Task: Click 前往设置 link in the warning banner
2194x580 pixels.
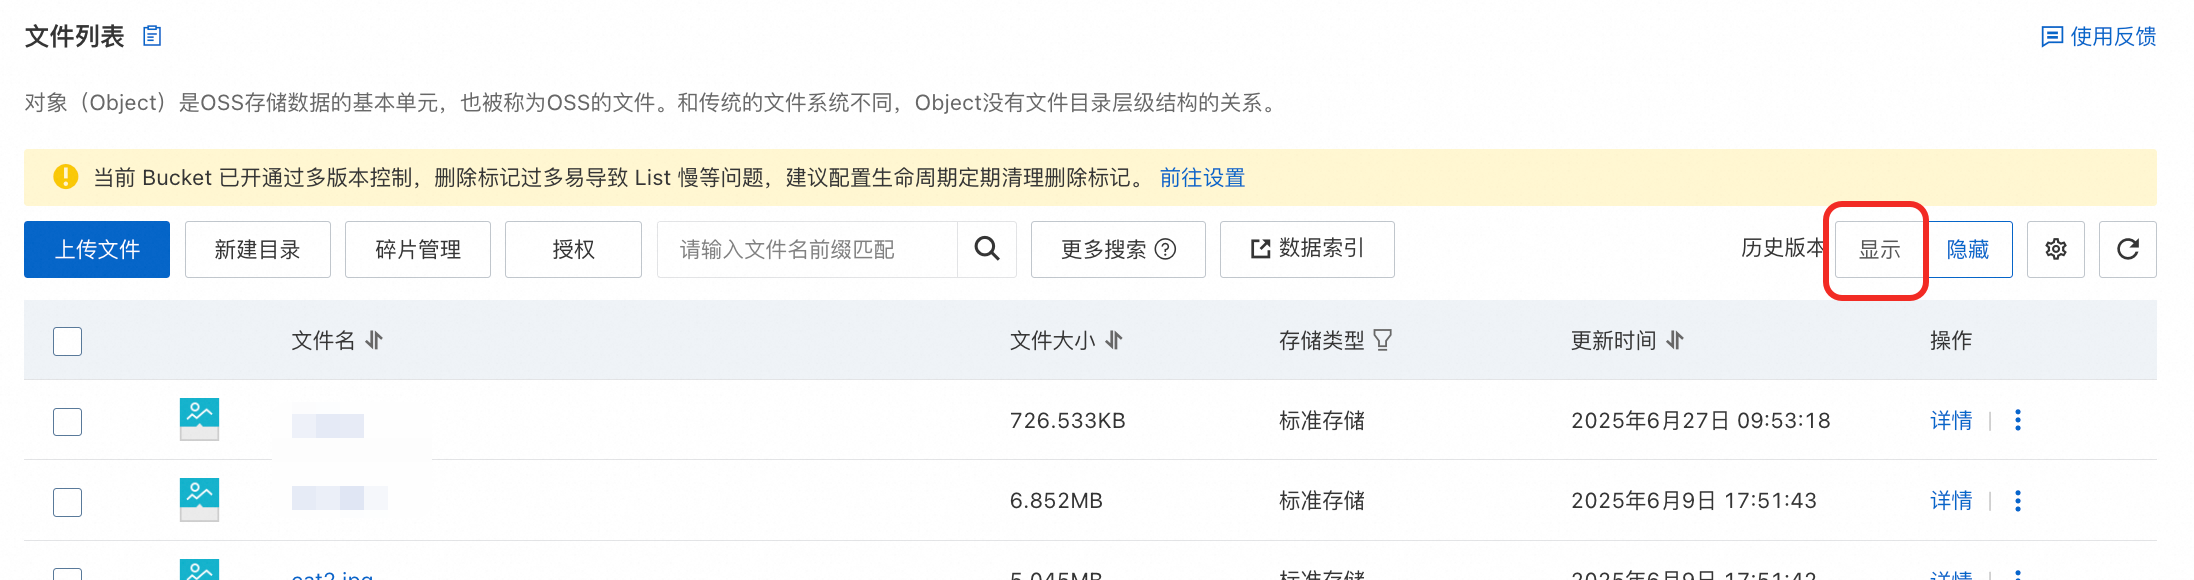Action: tap(1202, 178)
